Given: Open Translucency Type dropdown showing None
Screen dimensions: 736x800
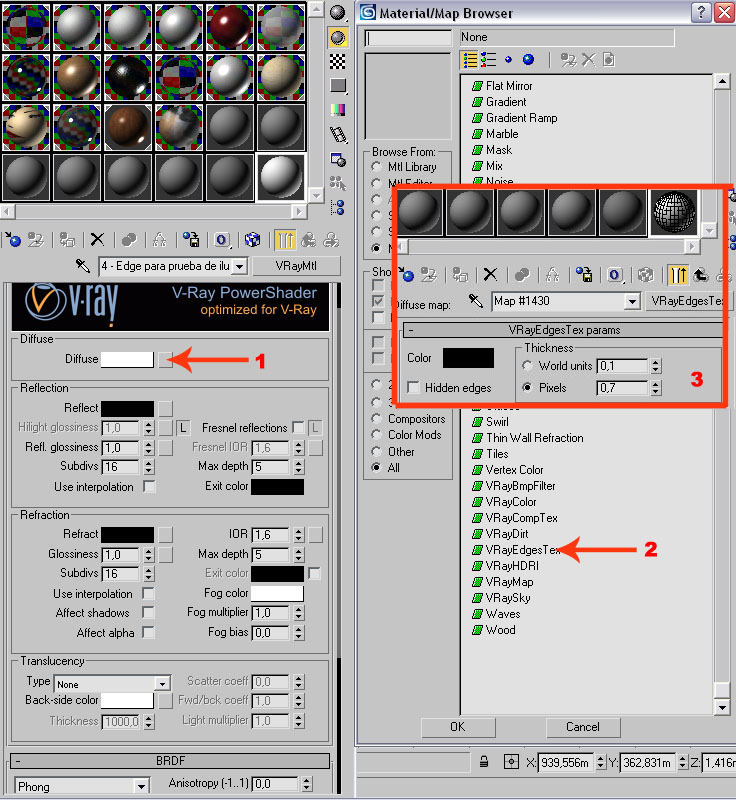Looking at the screenshot, I should tap(162, 684).
